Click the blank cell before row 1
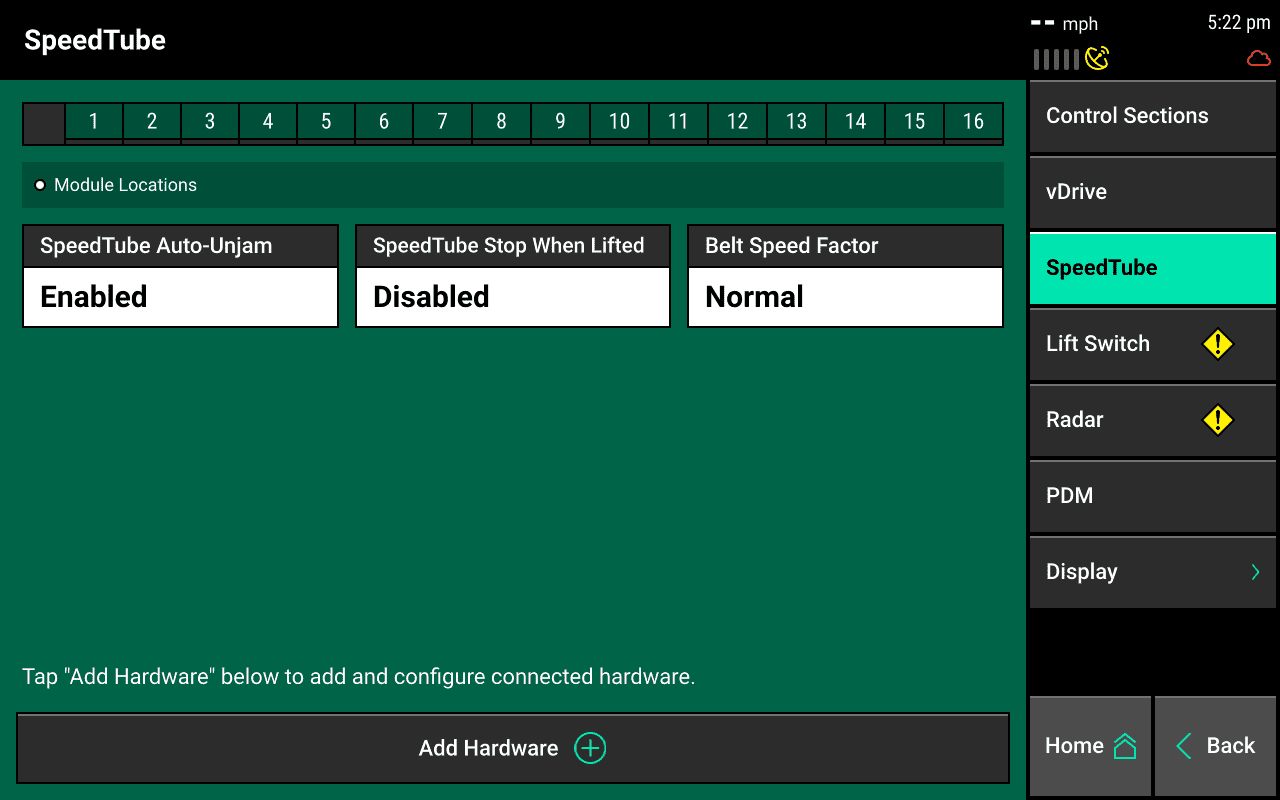 (x=44, y=123)
